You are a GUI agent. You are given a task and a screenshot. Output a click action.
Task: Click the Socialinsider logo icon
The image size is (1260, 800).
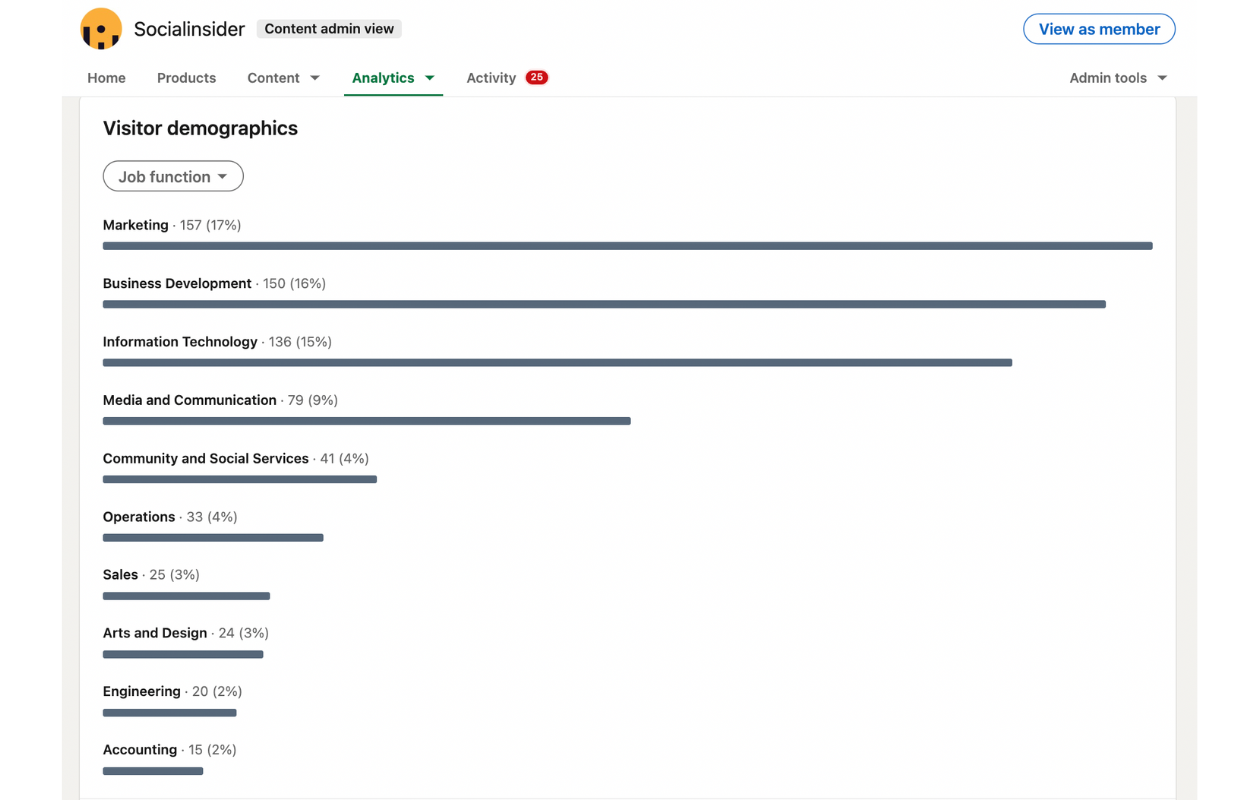(101, 29)
